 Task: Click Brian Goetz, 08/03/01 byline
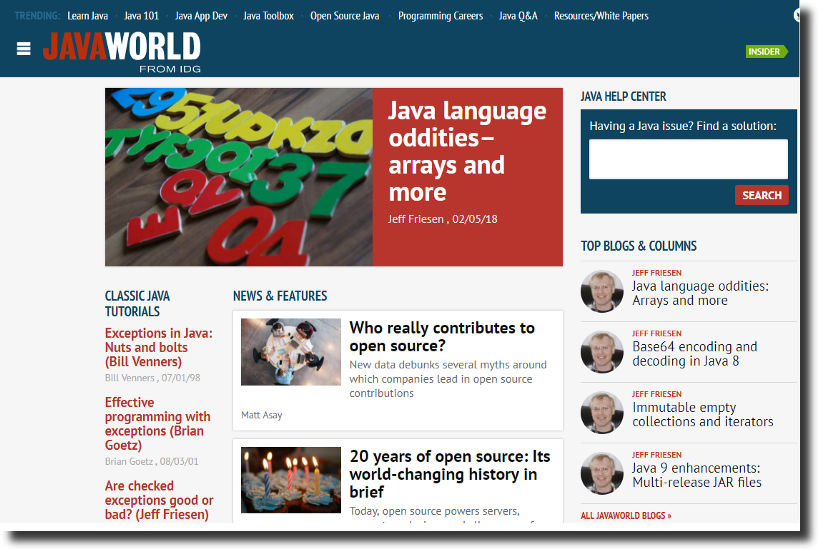[151, 461]
